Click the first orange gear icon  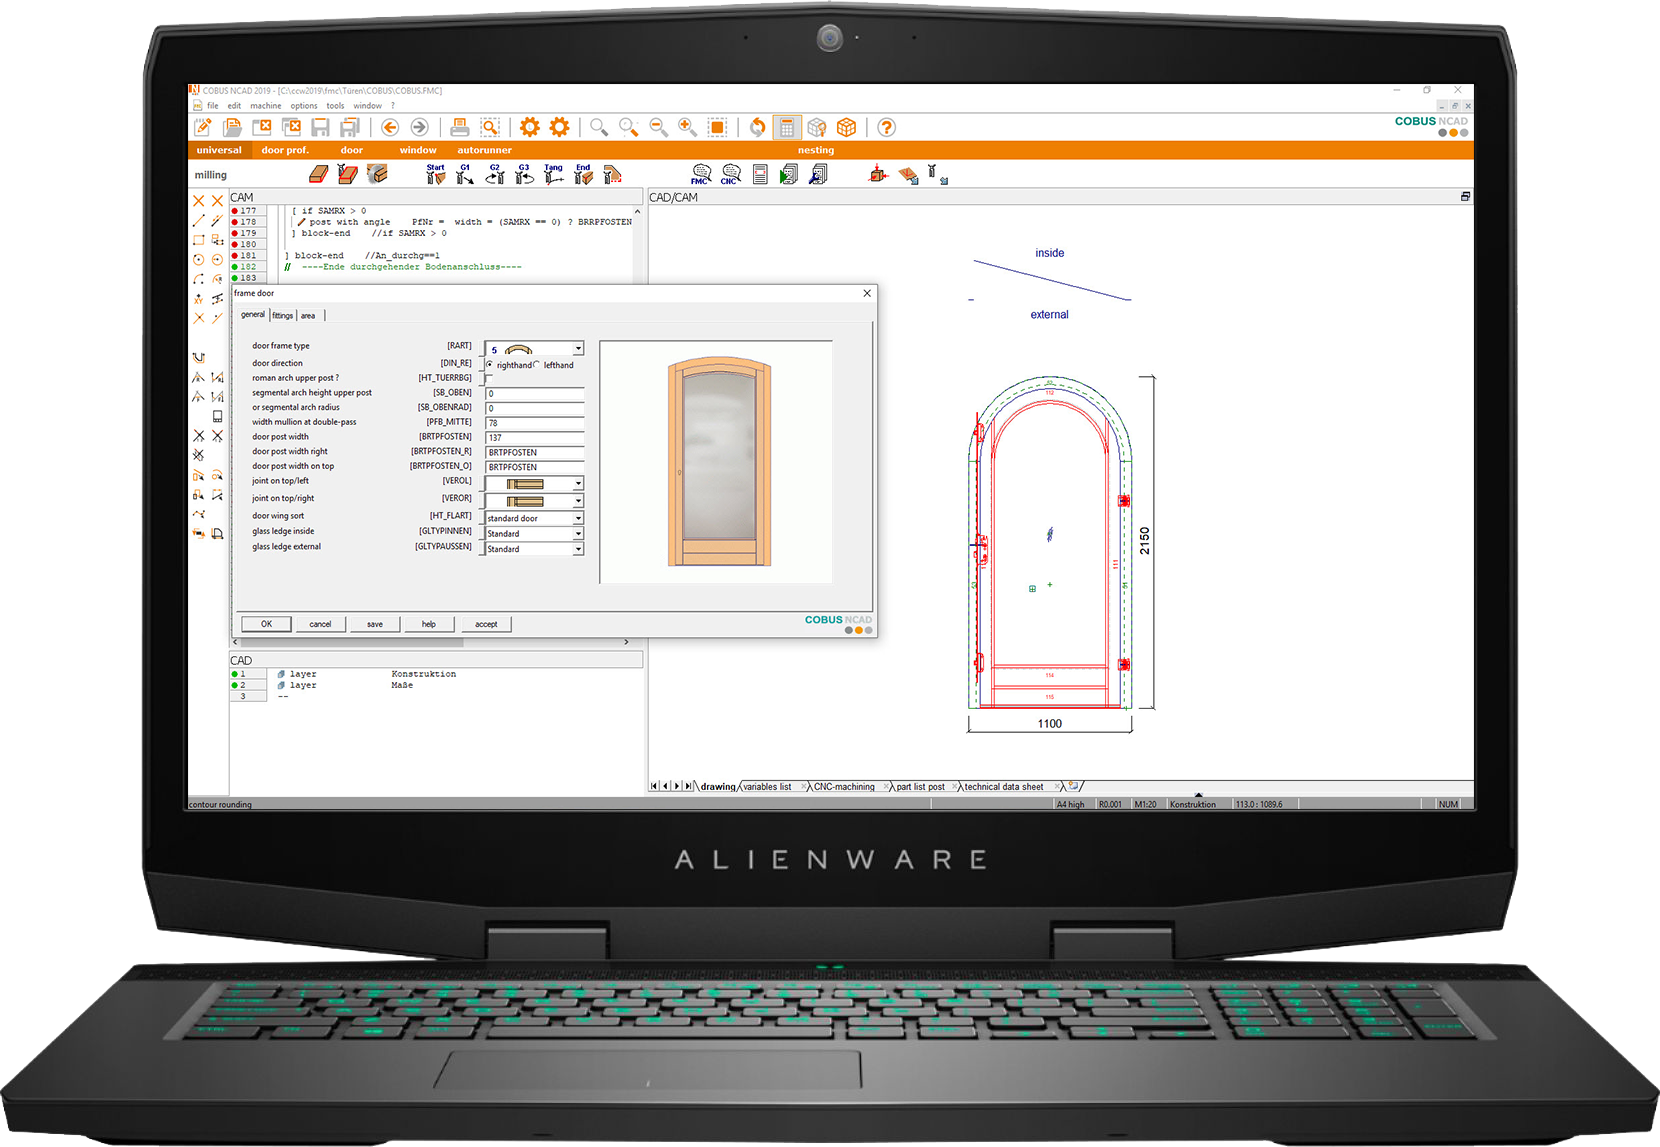530,127
